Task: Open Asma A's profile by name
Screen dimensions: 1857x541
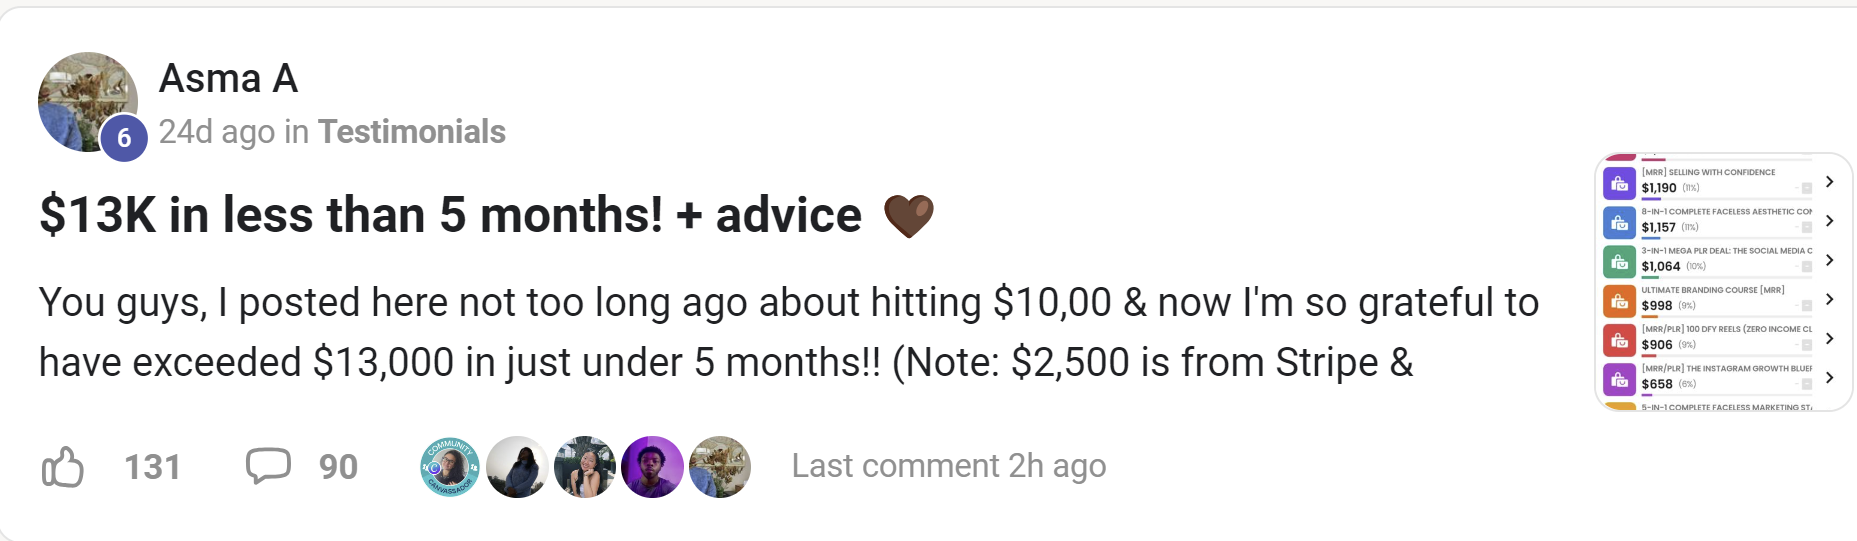Action: (228, 78)
